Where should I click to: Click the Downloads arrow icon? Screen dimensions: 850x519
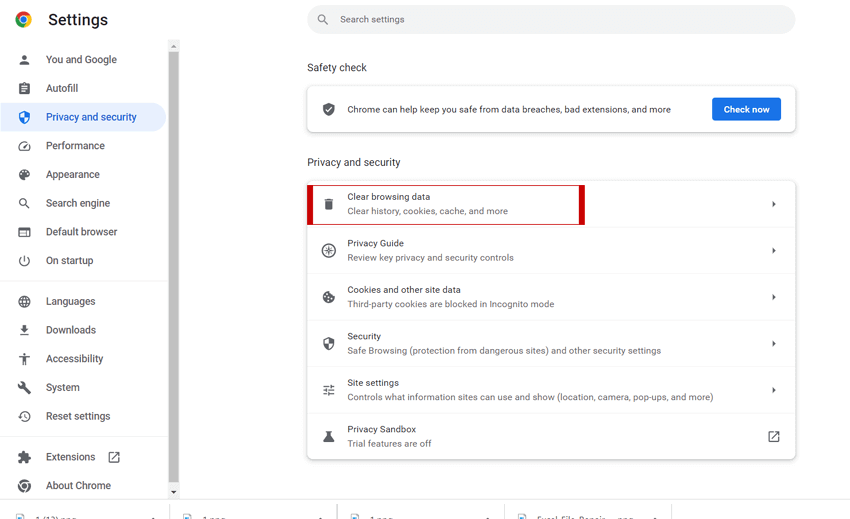point(24,330)
